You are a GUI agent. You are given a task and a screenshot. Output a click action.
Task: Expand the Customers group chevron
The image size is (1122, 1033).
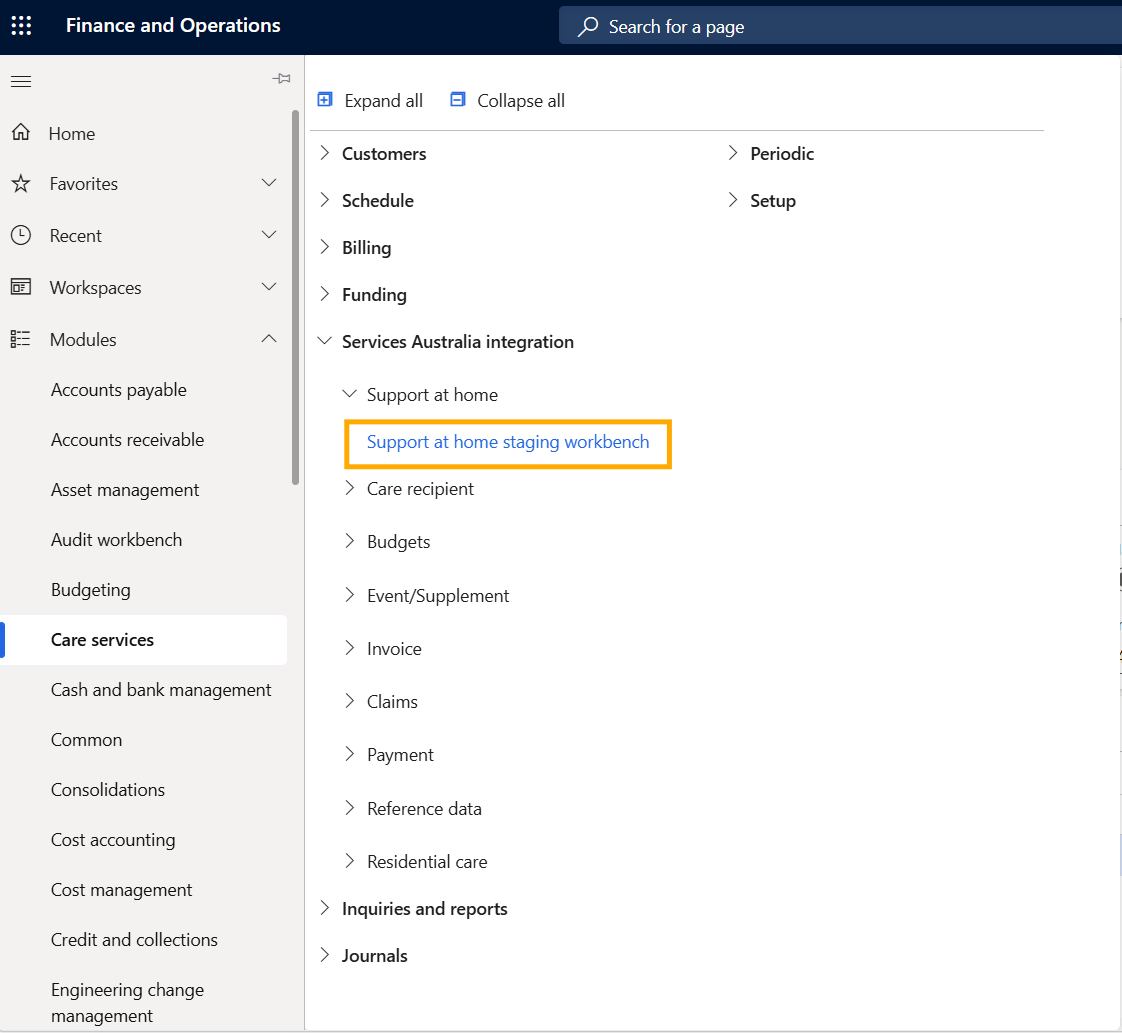pos(325,152)
